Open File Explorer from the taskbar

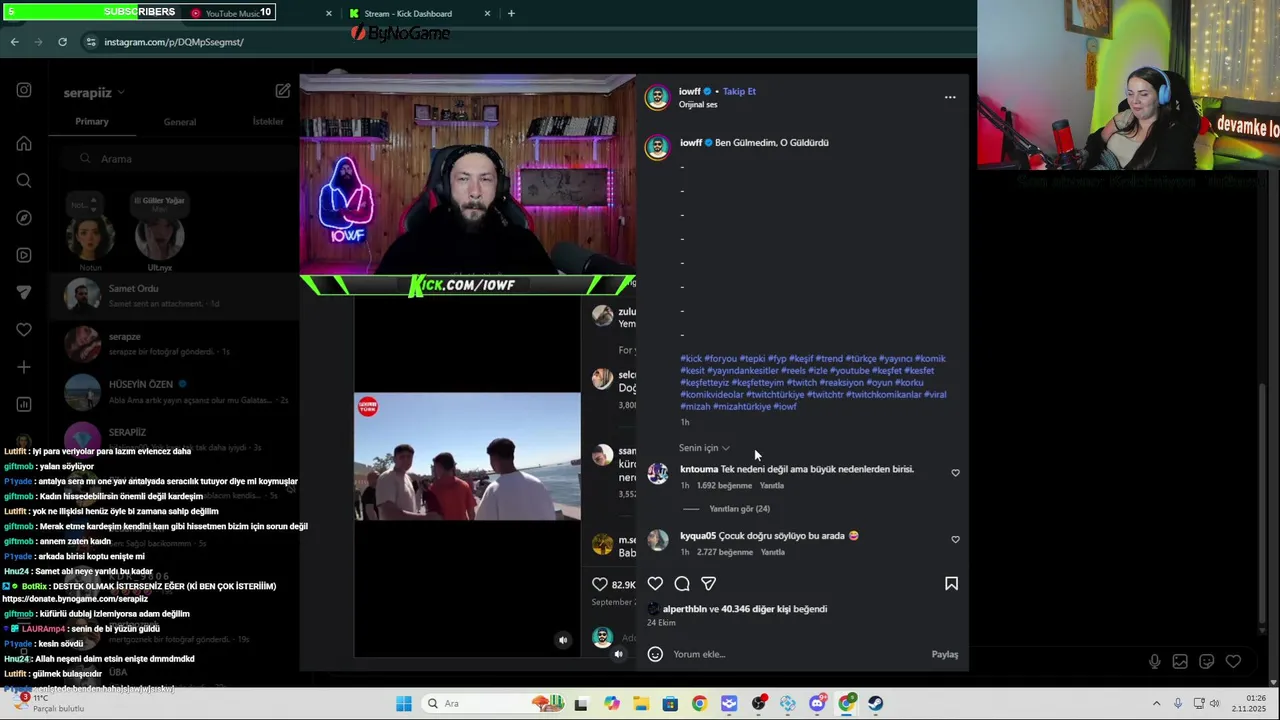641,703
